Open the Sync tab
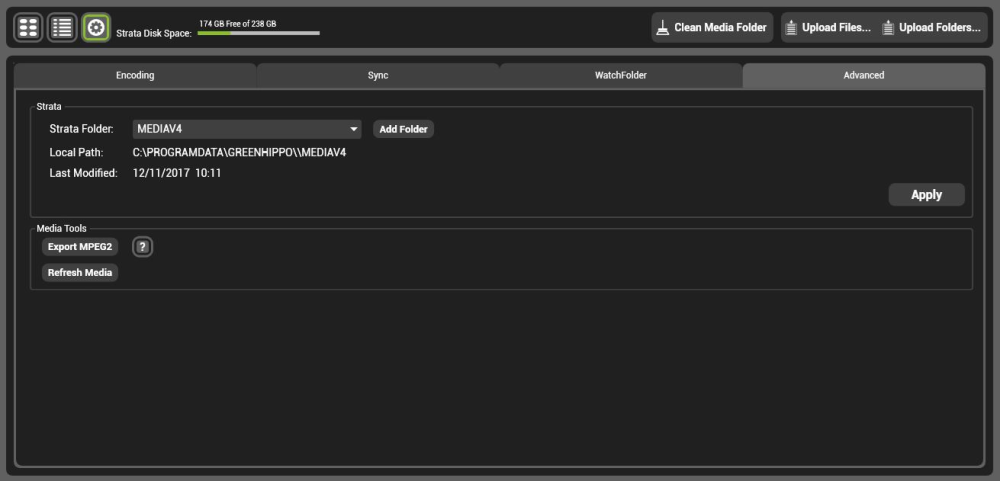1000x481 pixels. pos(378,75)
